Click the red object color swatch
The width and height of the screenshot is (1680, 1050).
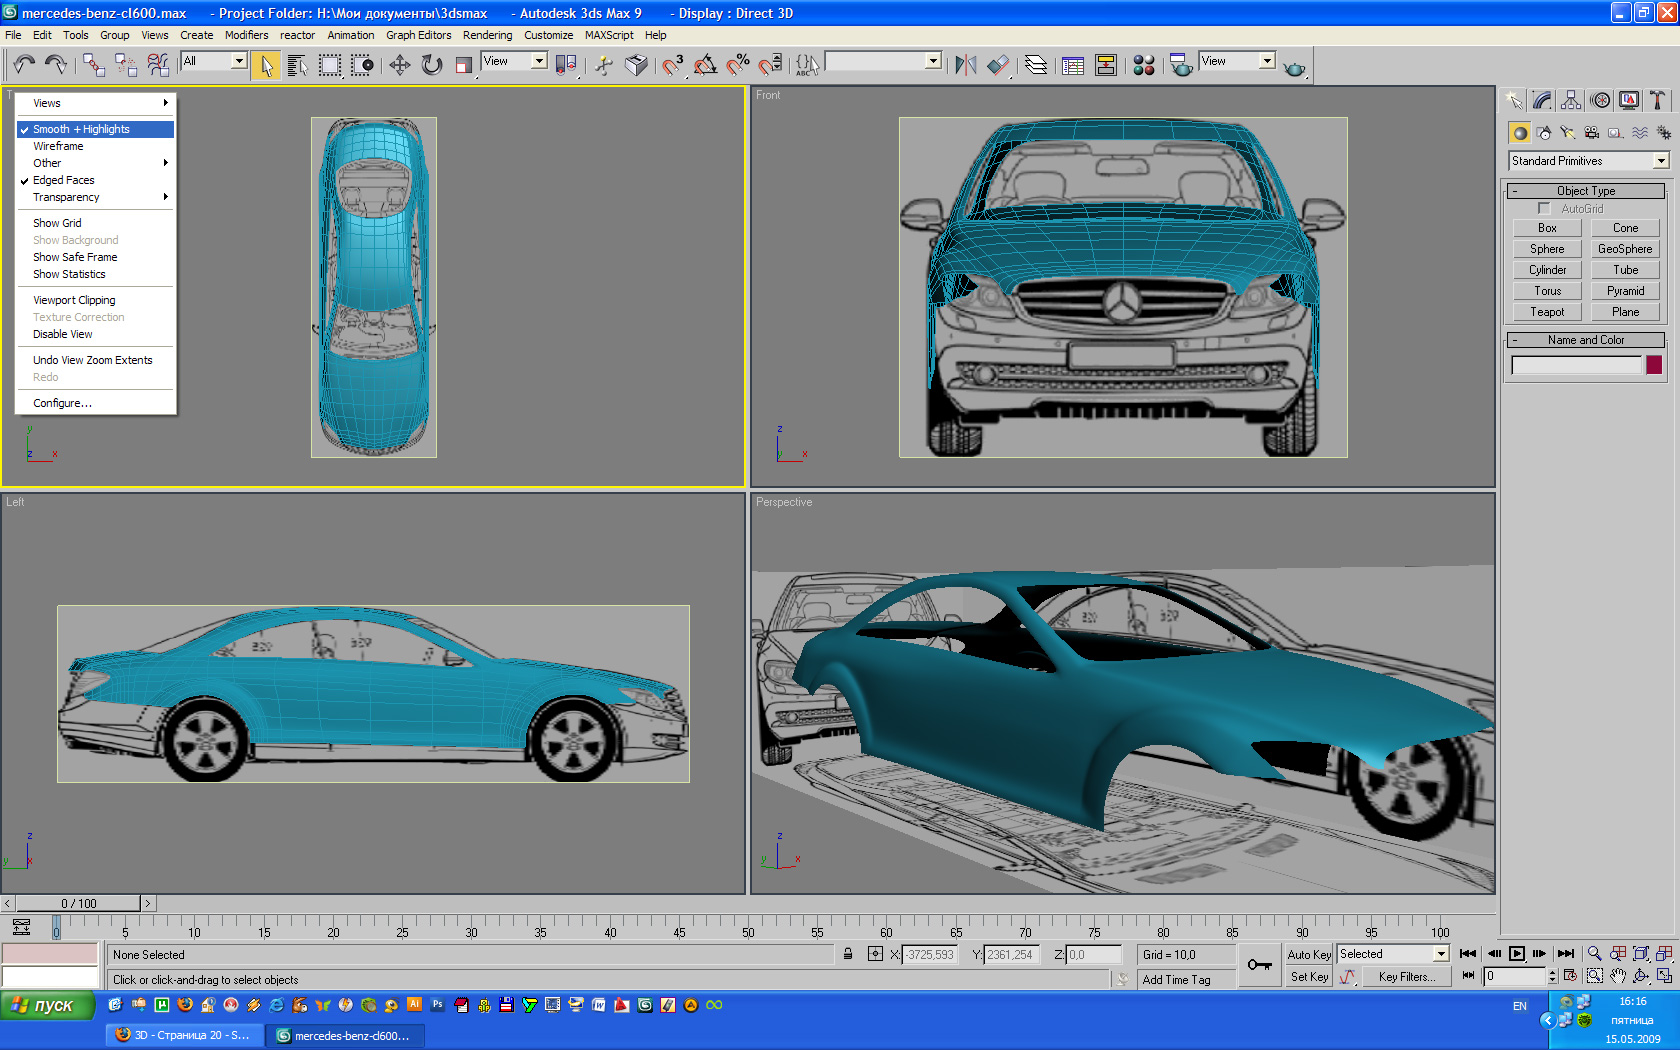[x=1654, y=365]
